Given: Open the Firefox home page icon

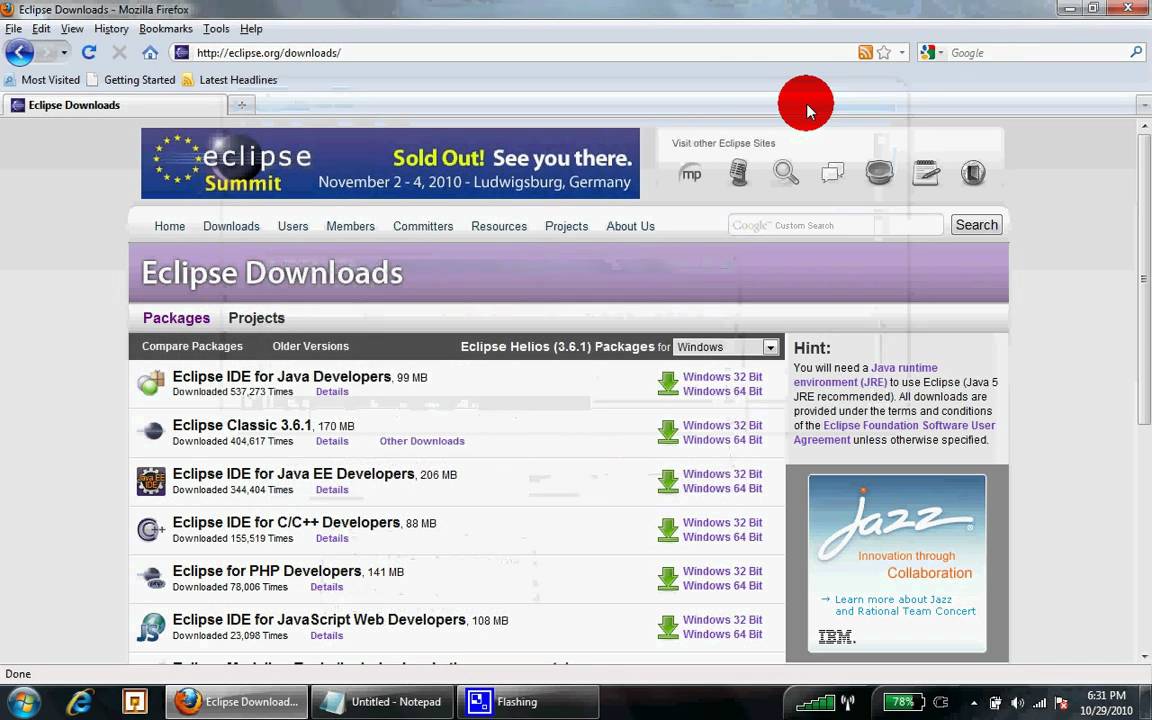Looking at the screenshot, I should click(x=150, y=53).
